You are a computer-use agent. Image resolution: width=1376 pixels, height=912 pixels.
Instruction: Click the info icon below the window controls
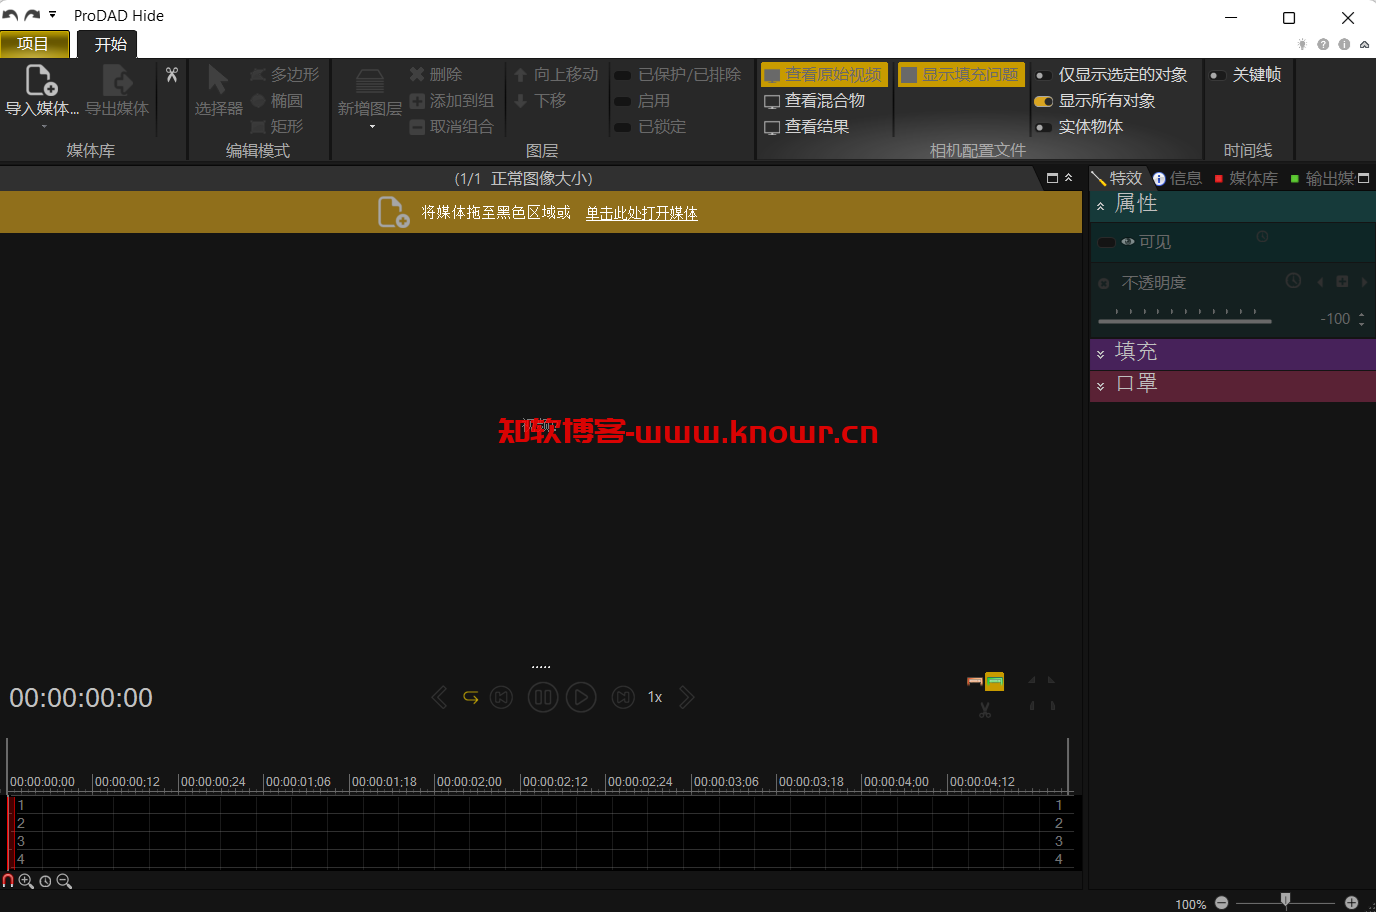[1344, 44]
